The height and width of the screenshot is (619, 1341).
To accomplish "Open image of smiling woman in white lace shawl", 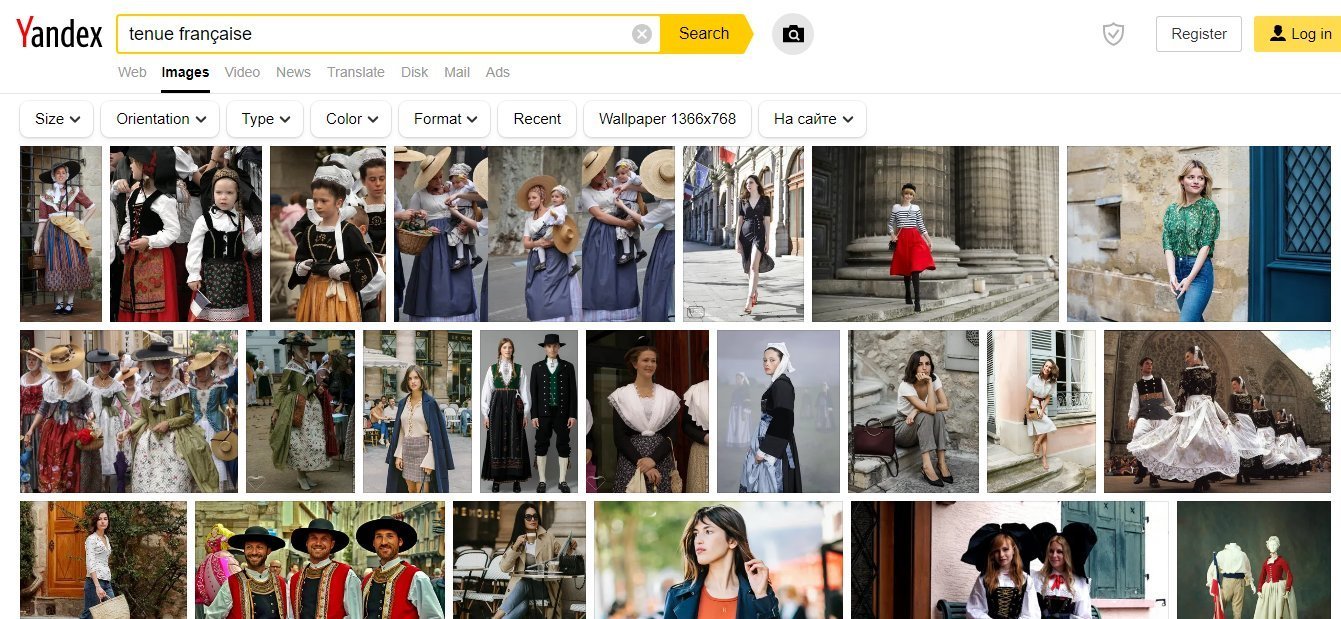I will (x=647, y=412).
